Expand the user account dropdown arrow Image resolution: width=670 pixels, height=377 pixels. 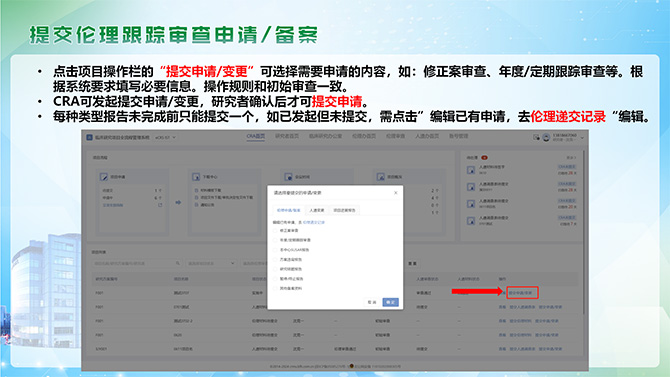[x=582, y=138]
